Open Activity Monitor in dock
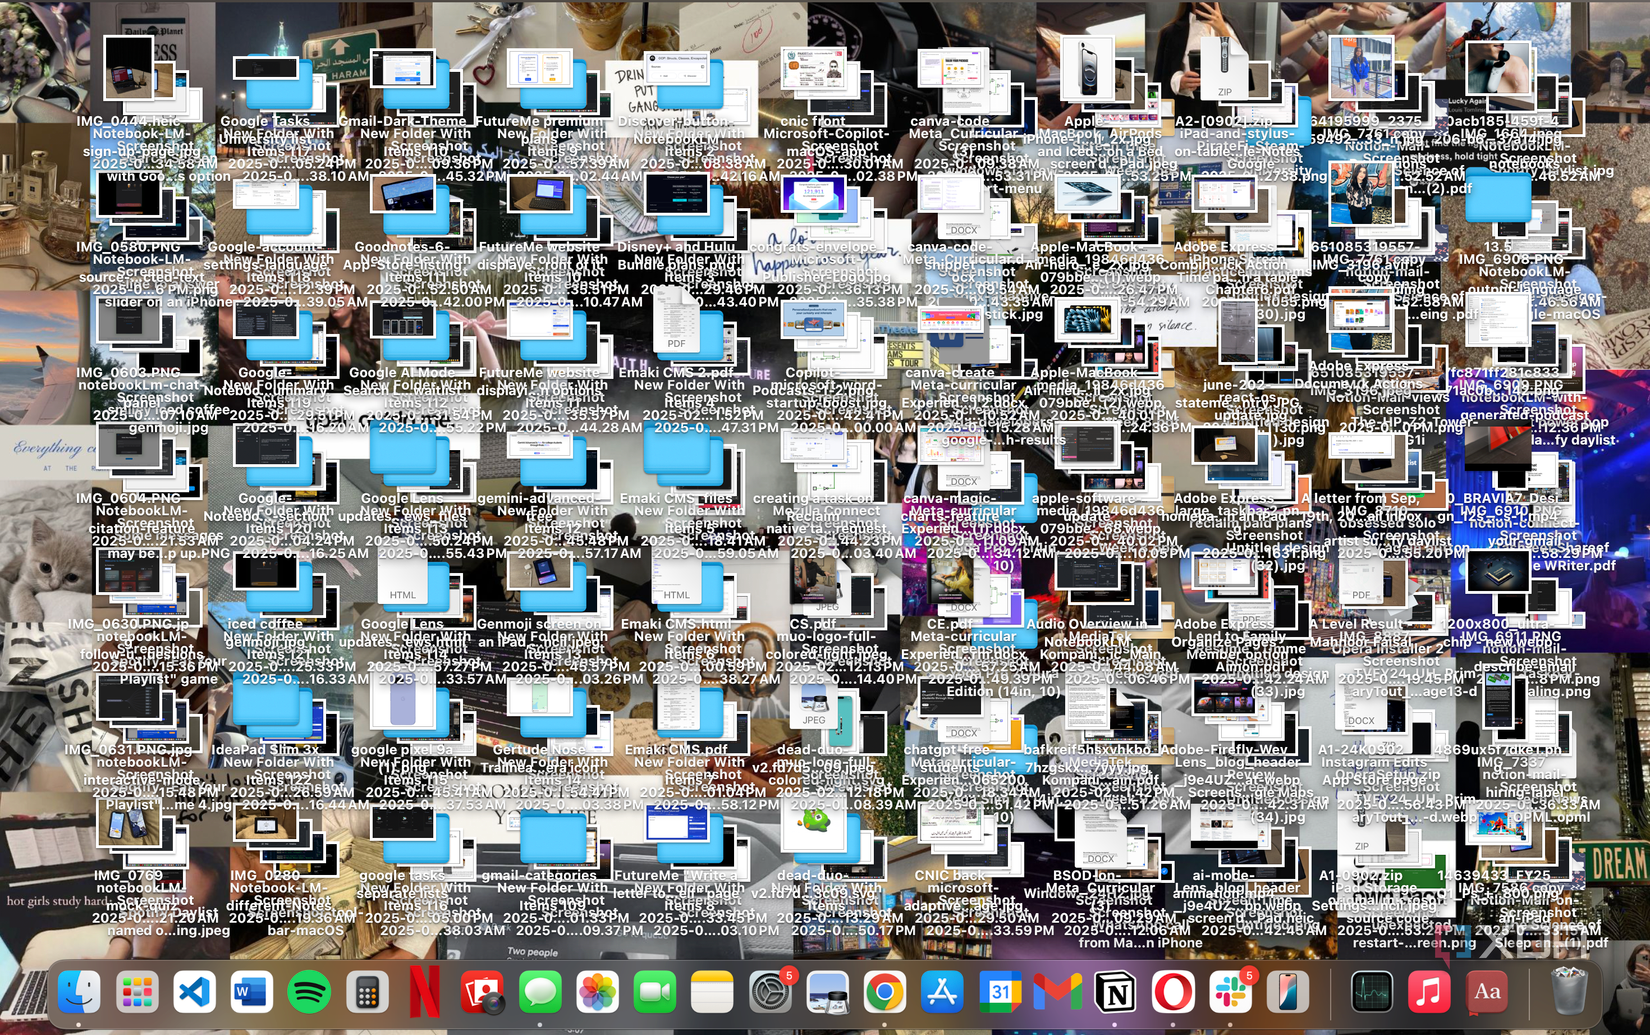1650x1035 pixels. point(1371,992)
